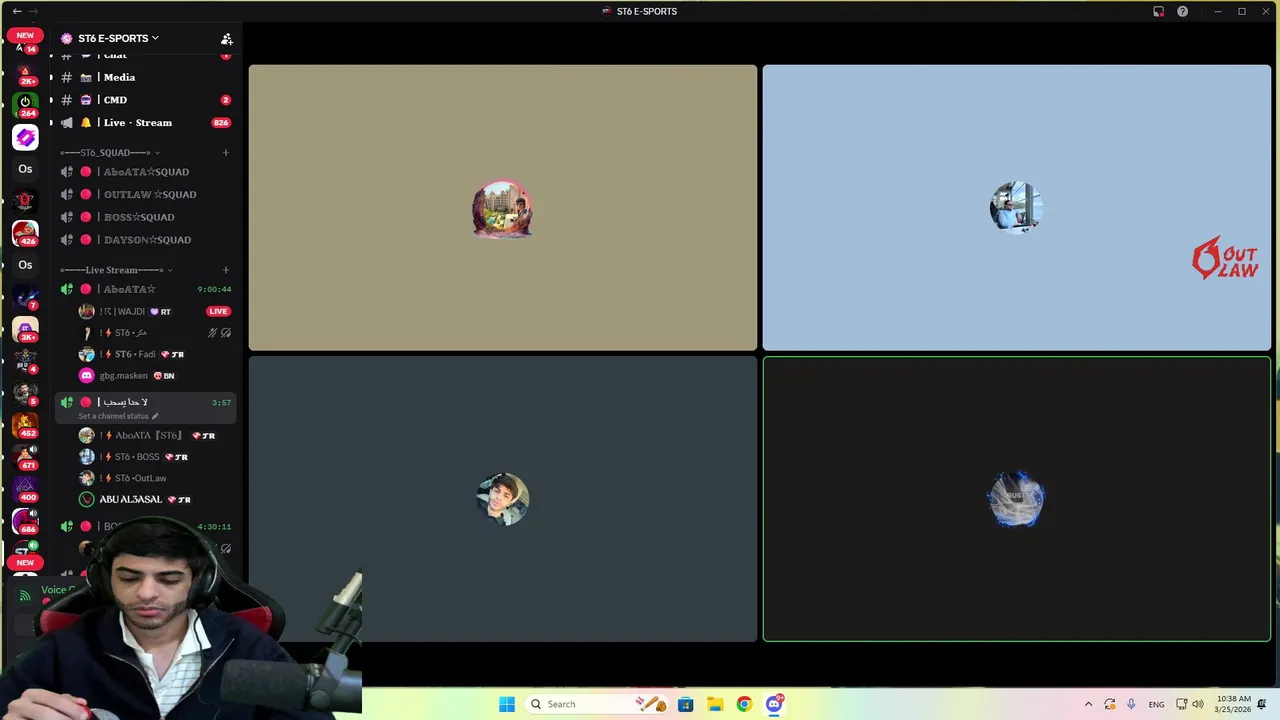Open the server with the 14 badge
Viewport: 1280px width, 720px height.
(x=25, y=45)
